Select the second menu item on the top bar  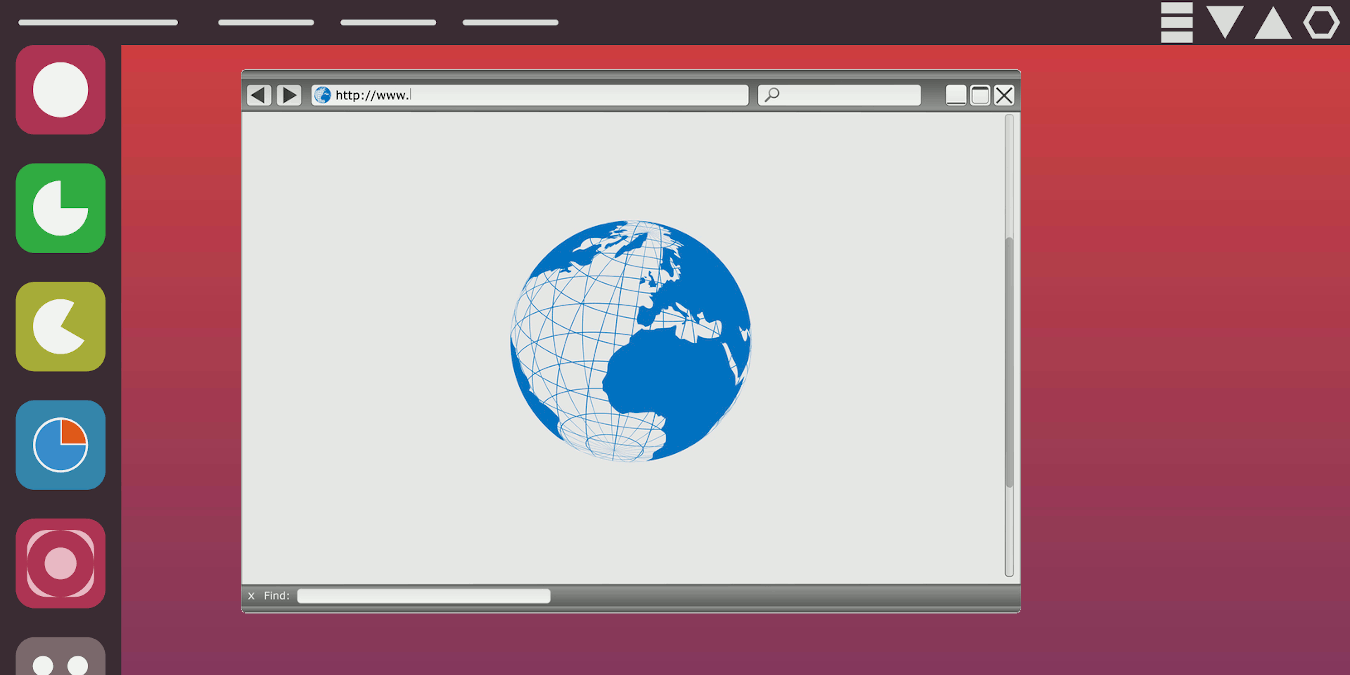click(x=265, y=22)
